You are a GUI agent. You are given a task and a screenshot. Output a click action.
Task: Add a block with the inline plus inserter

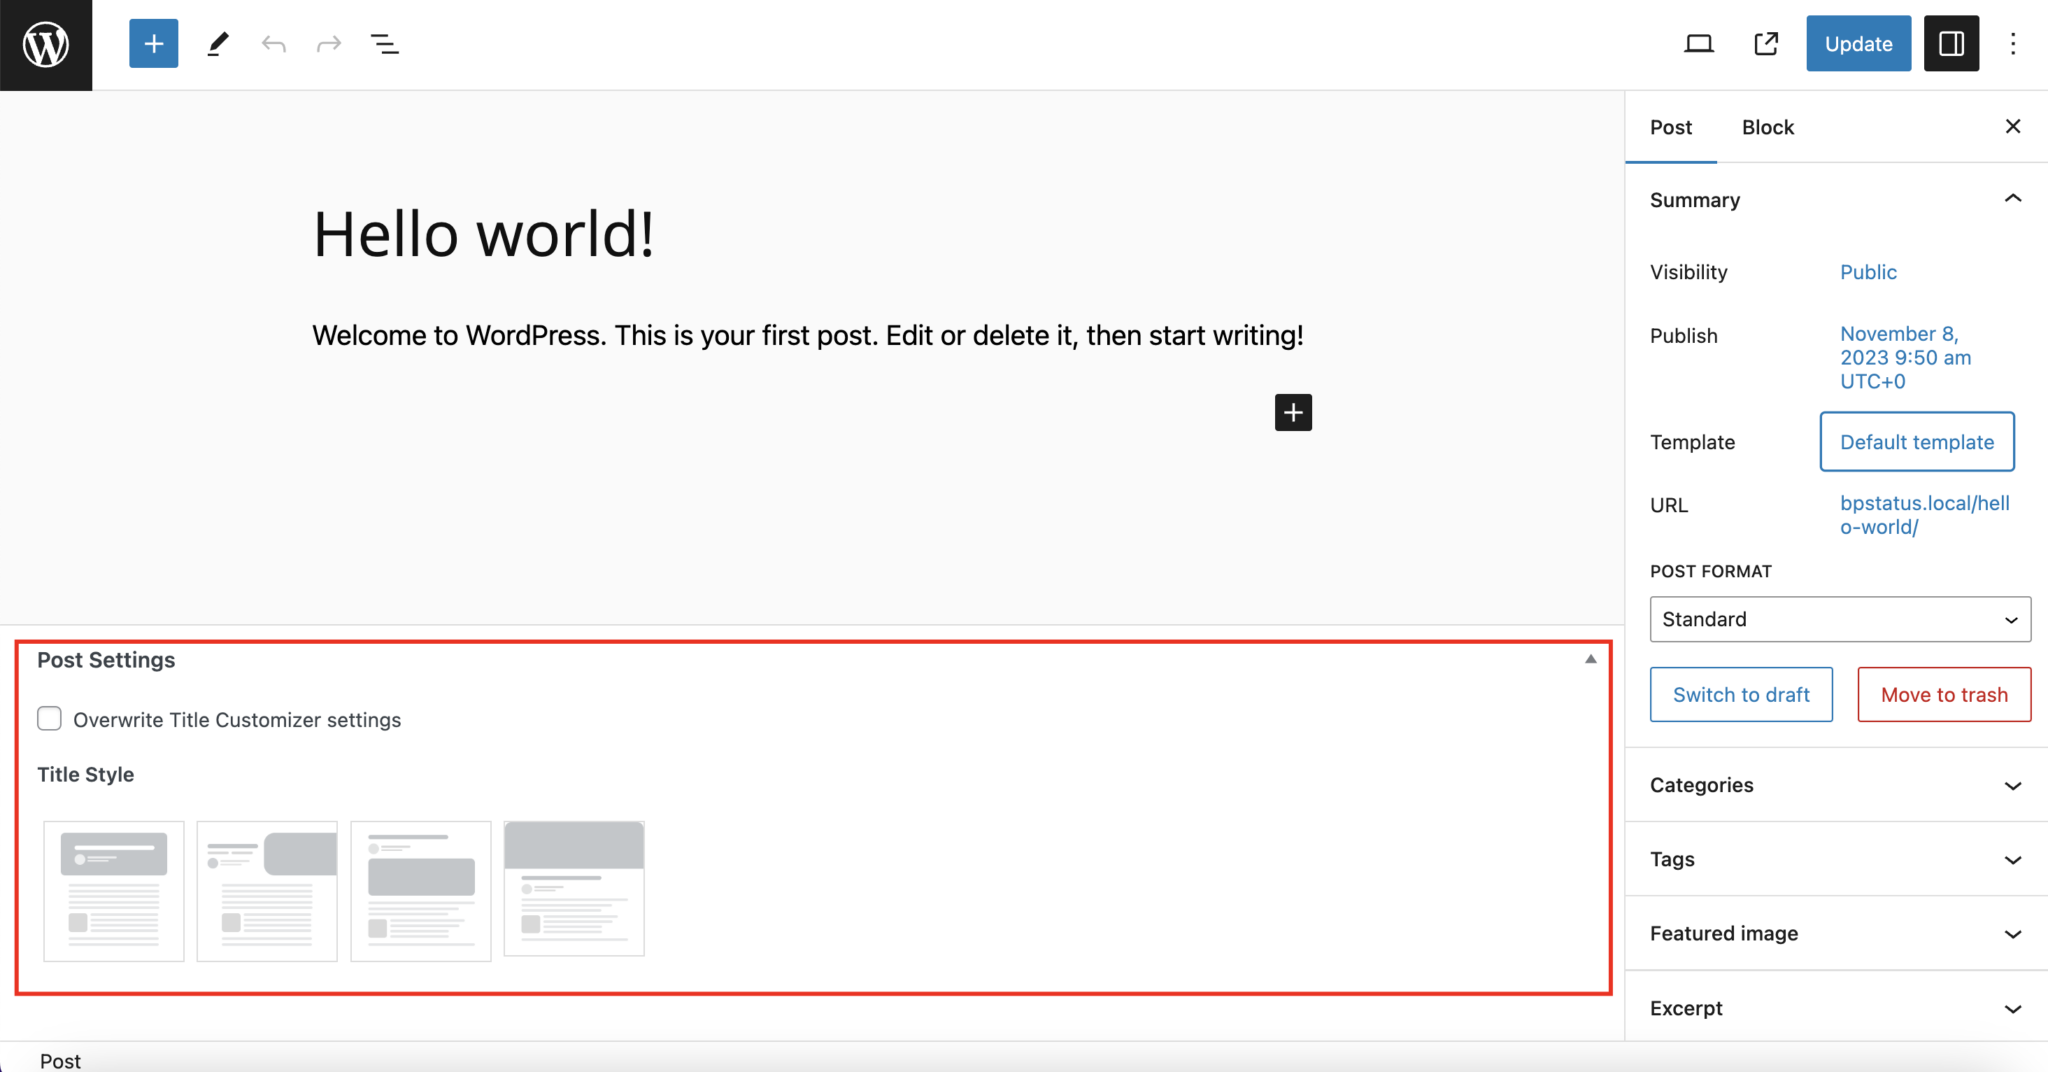tap(1293, 412)
